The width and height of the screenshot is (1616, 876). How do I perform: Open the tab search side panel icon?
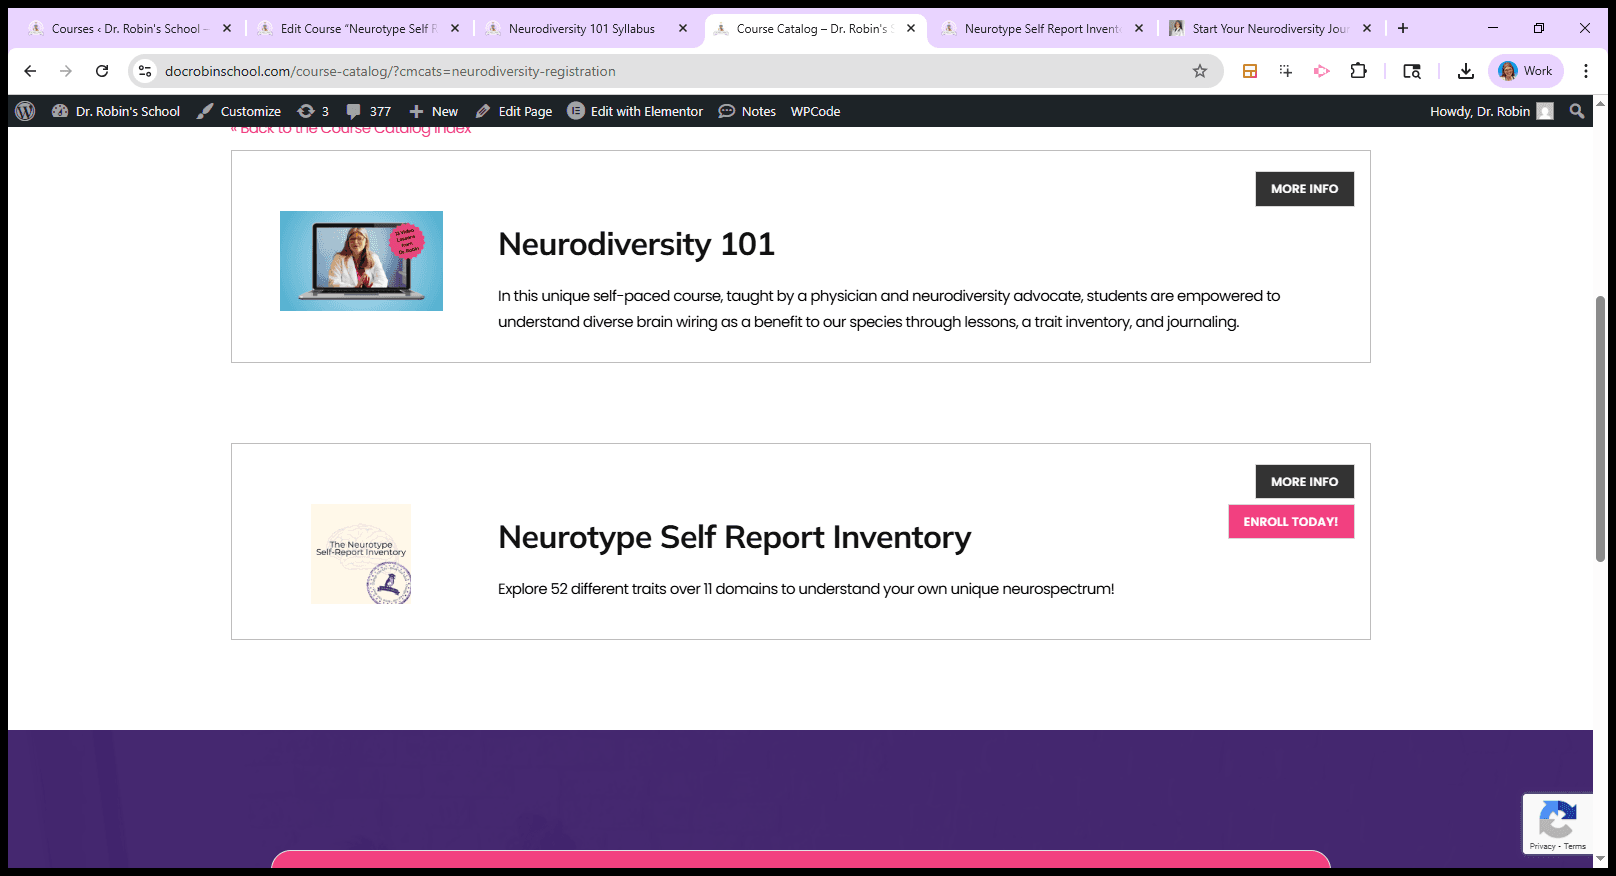tap(1412, 71)
